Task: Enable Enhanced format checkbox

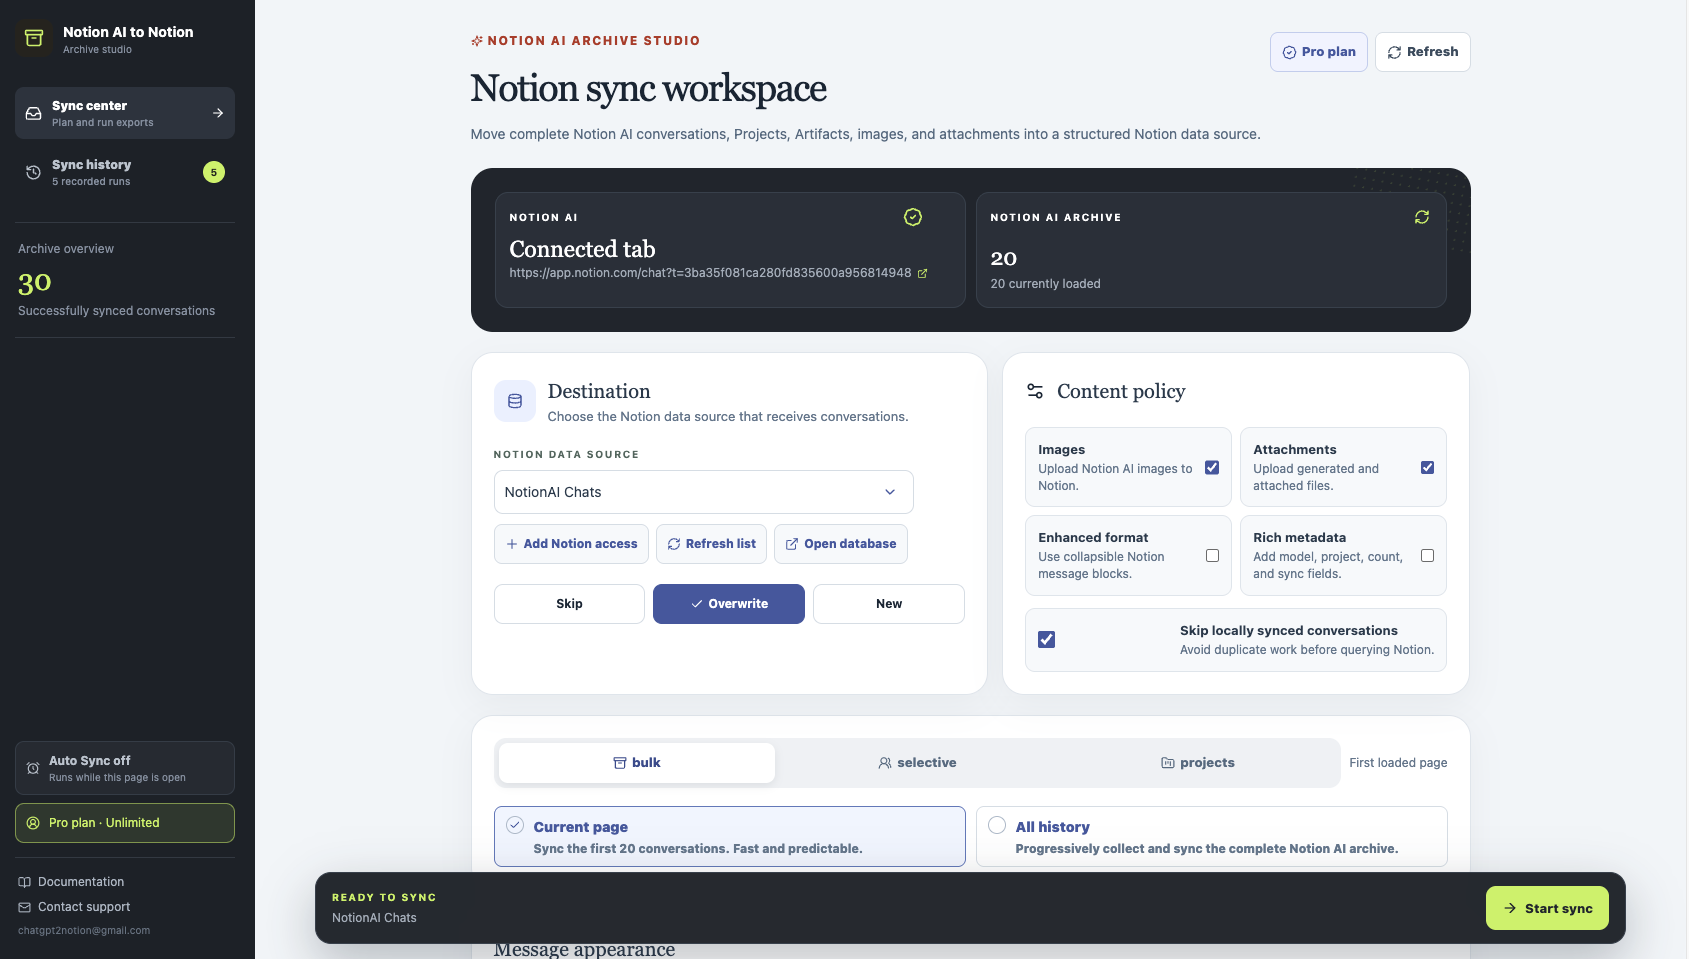Action: point(1212,556)
